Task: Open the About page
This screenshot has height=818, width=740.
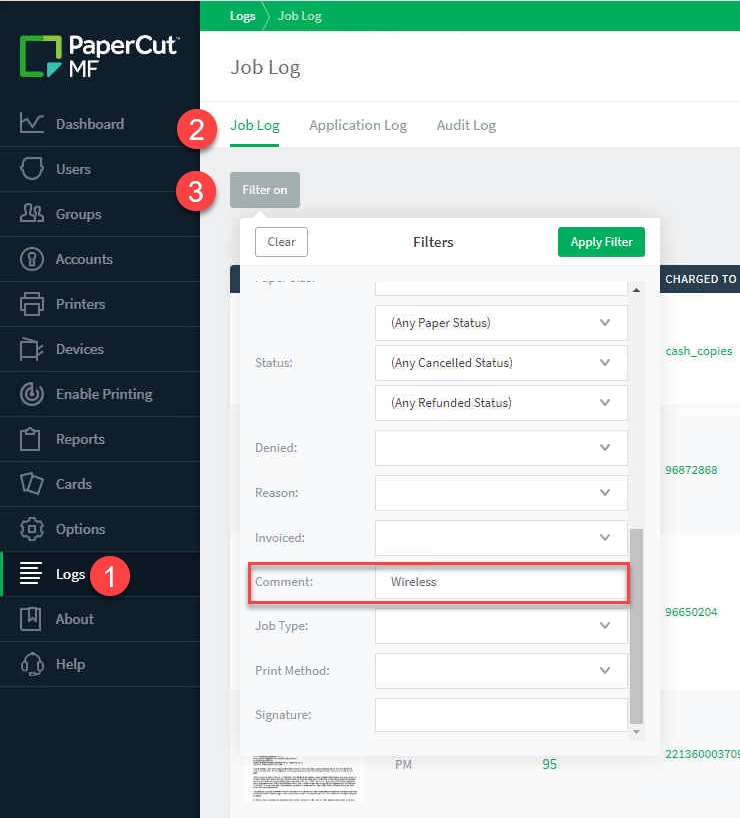Action: pos(75,619)
